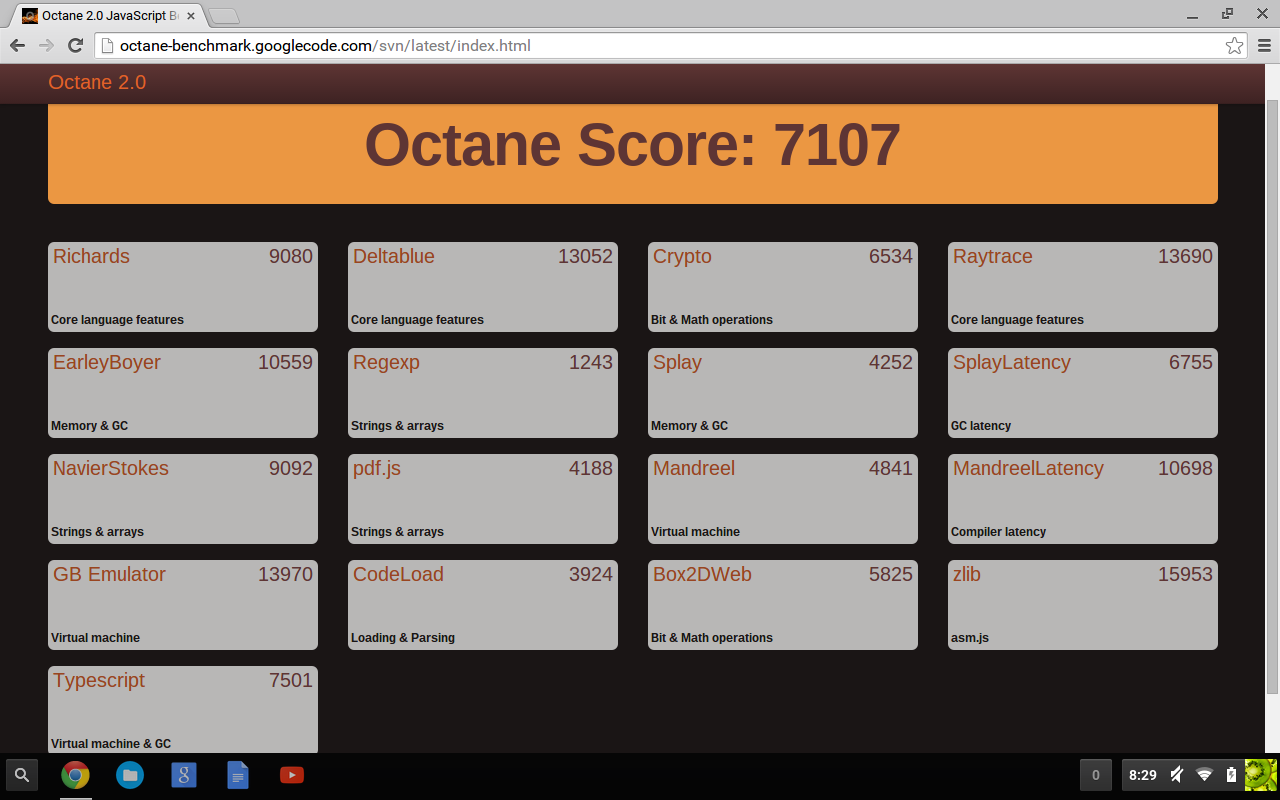1280x800 pixels.
Task: Open Google Search app on the shelf
Action: coord(183,775)
